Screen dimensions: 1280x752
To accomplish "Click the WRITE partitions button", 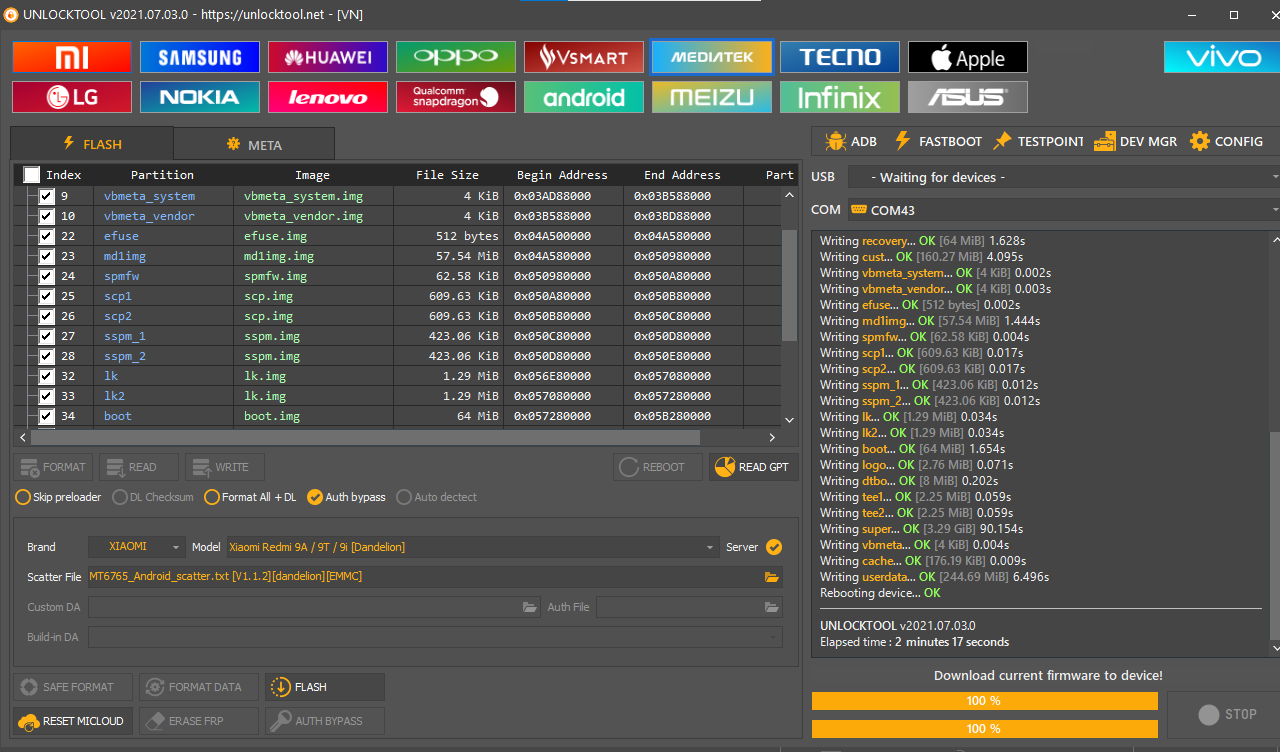I will point(225,467).
